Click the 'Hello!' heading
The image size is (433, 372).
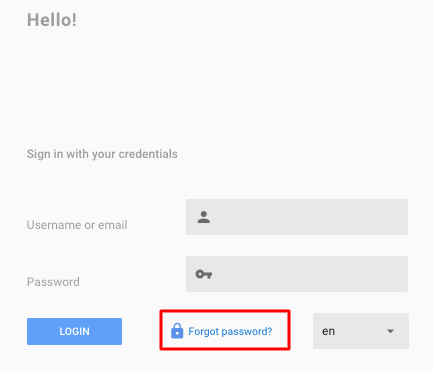click(52, 20)
